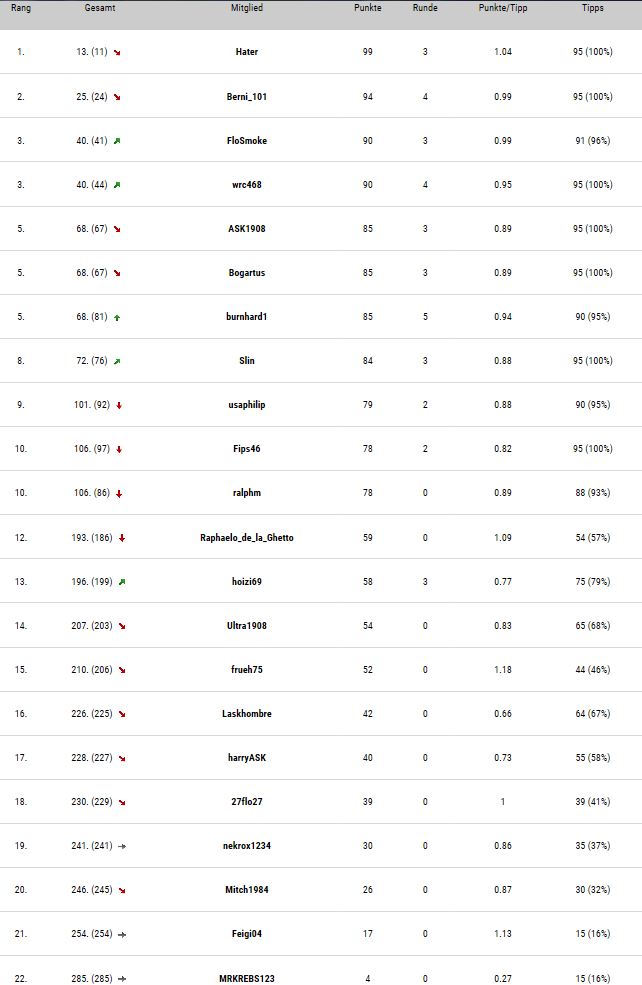Click the Punkte/Tipp column header
Screen dimensions: 642x985
tap(503, 8)
